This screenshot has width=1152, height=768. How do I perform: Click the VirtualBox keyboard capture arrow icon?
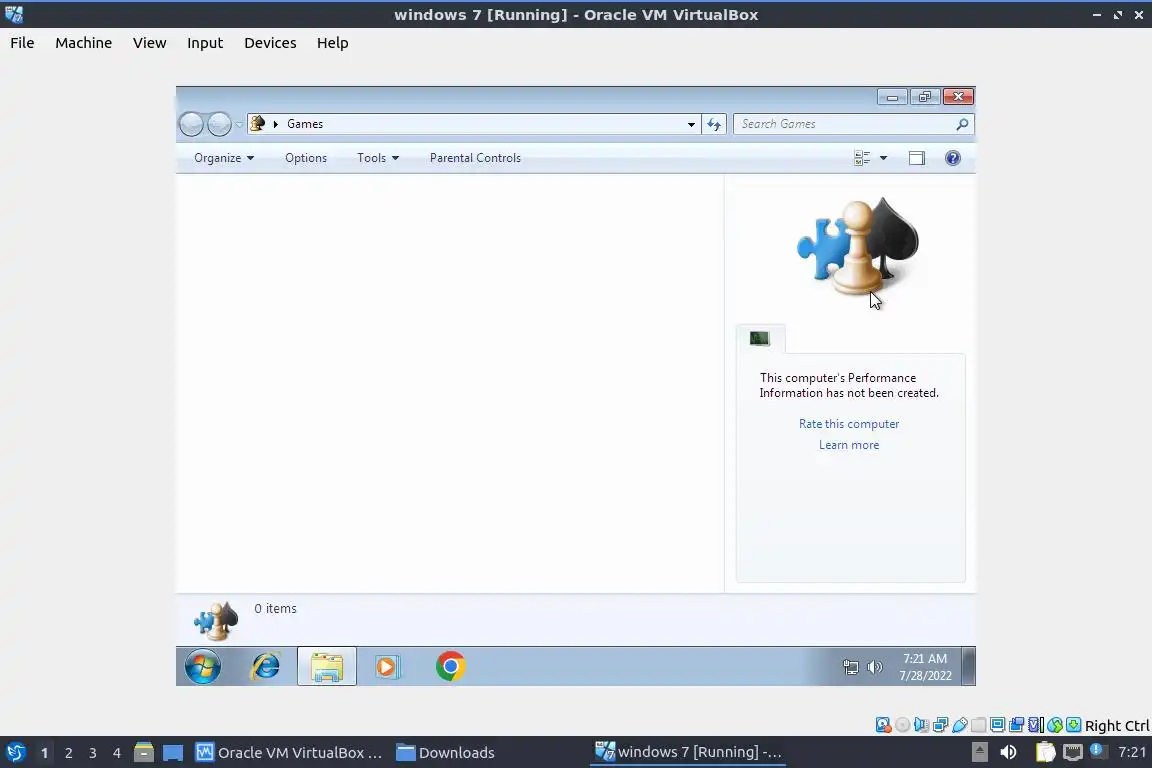(1073, 725)
